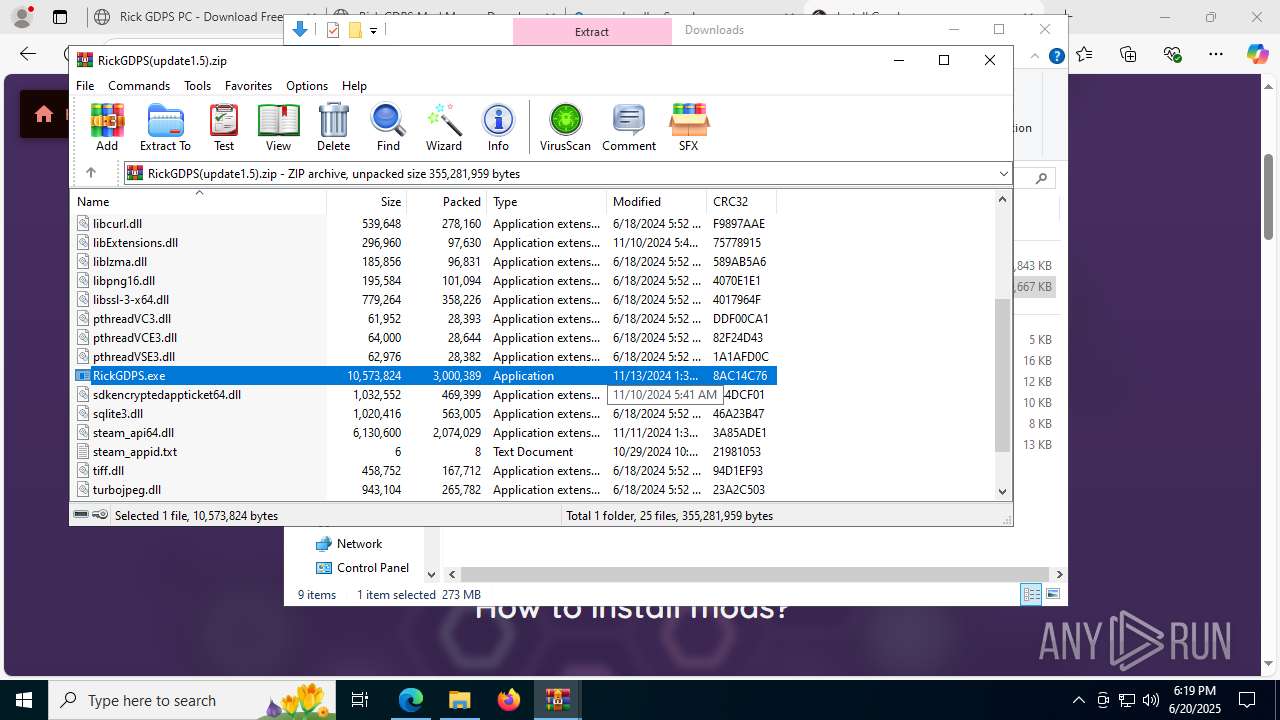Open the Favorites menu

[248, 86]
